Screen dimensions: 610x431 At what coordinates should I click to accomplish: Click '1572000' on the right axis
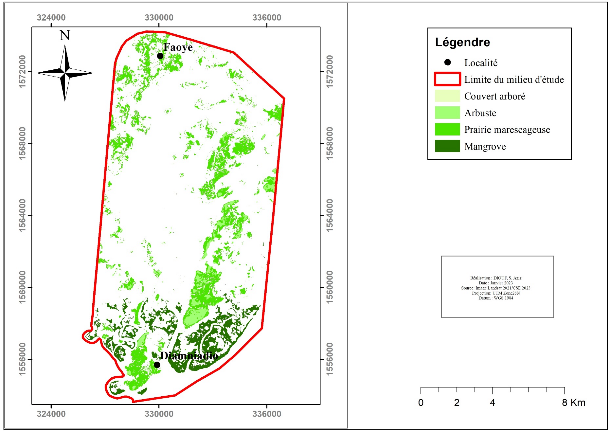[x=330, y=72]
